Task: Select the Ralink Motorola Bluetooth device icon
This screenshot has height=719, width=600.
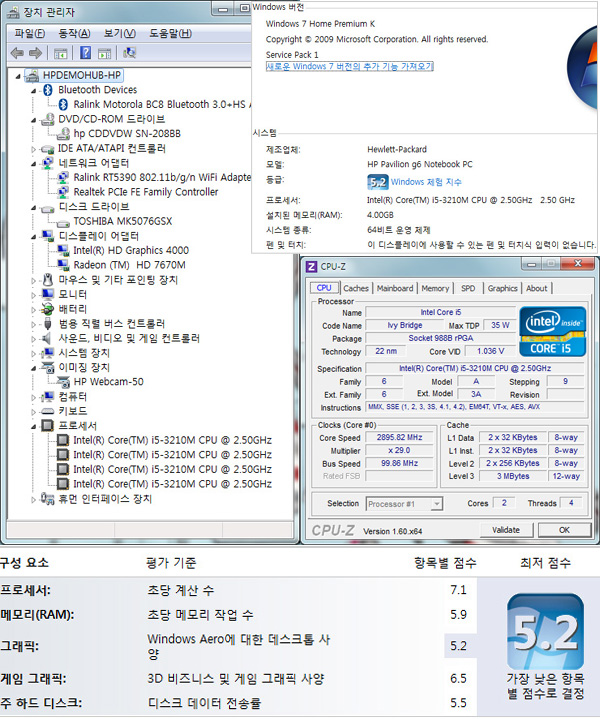Action: click(63, 104)
